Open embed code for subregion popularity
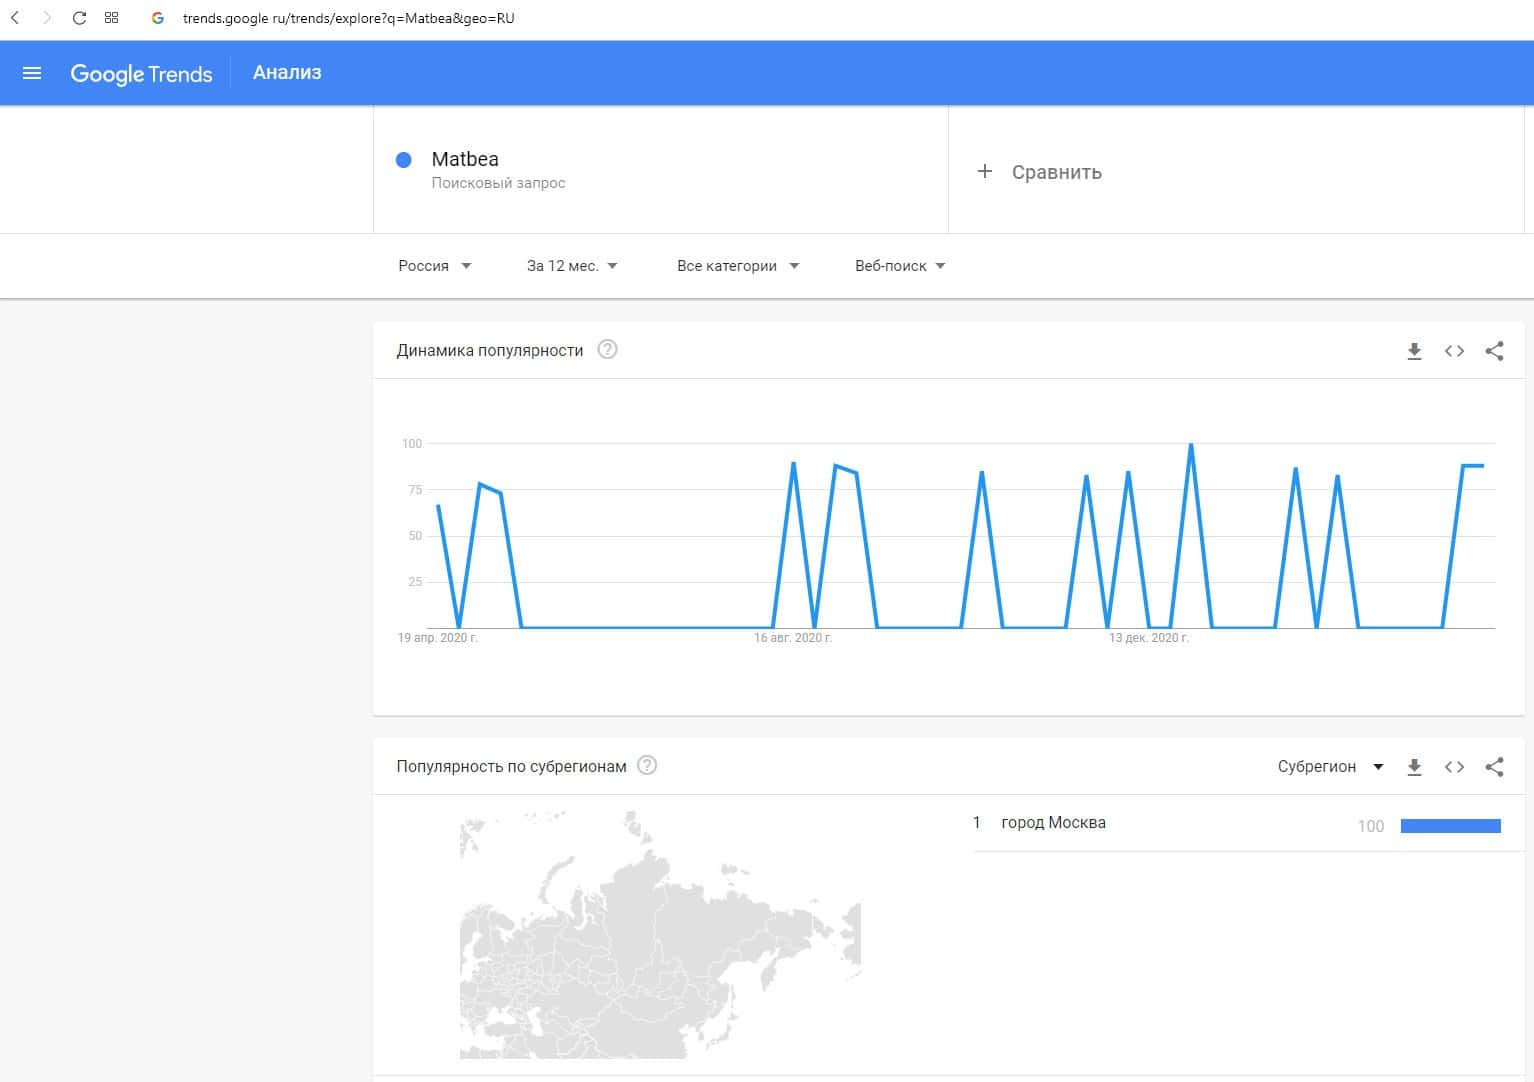The width and height of the screenshot is (1534, 1082). point(1454,767)
